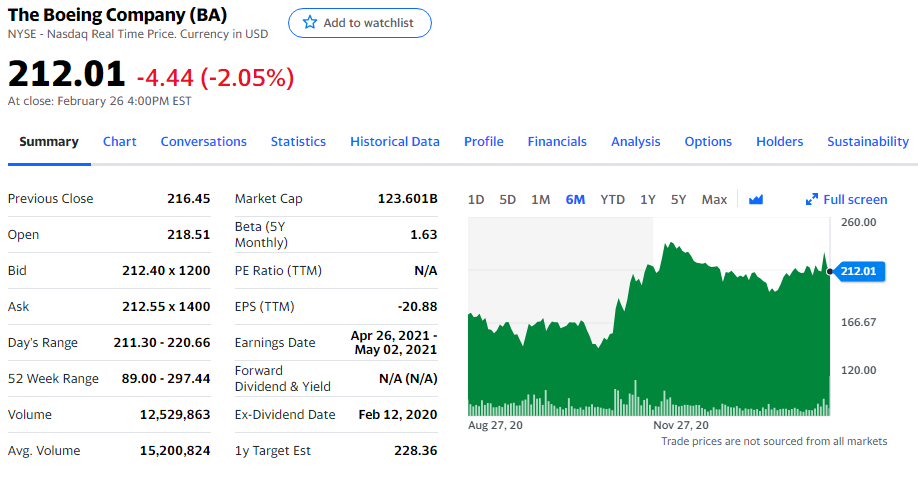918x497 pixels.
Task: Go to the Statistics tab
Action: tap(298, 142)
